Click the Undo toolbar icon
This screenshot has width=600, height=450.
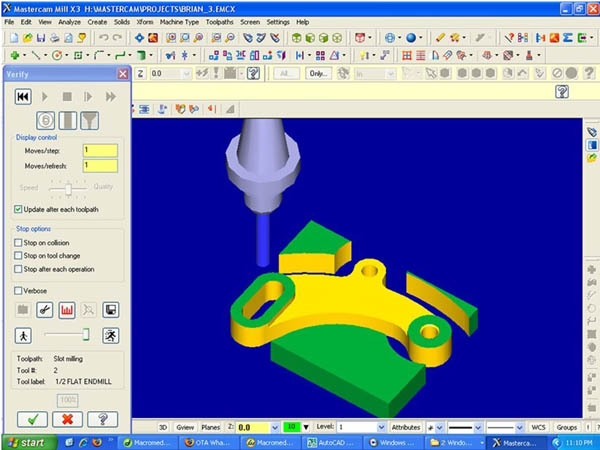click(104, 38)
